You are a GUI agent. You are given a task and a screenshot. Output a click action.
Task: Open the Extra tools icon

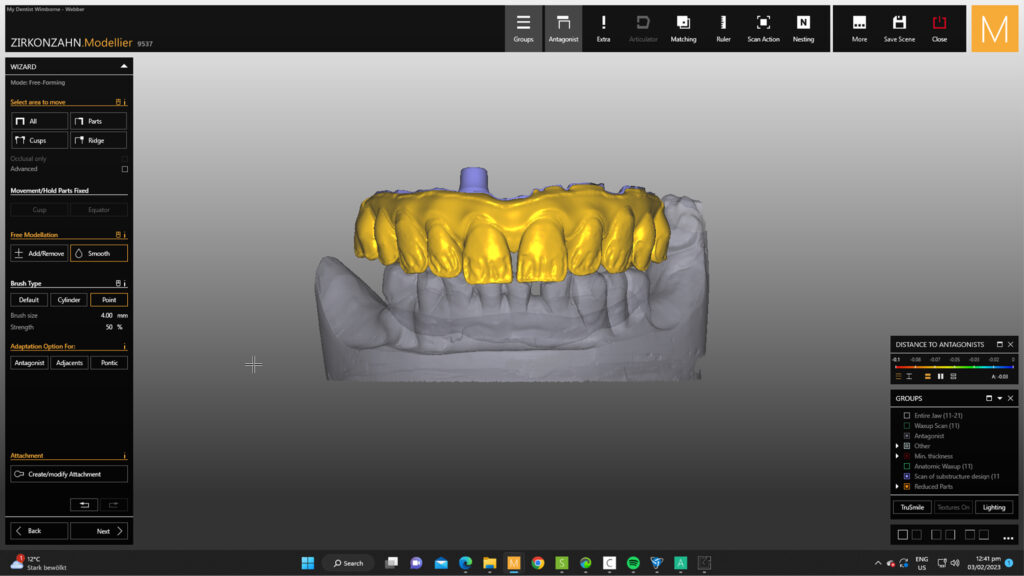[603, 27]
